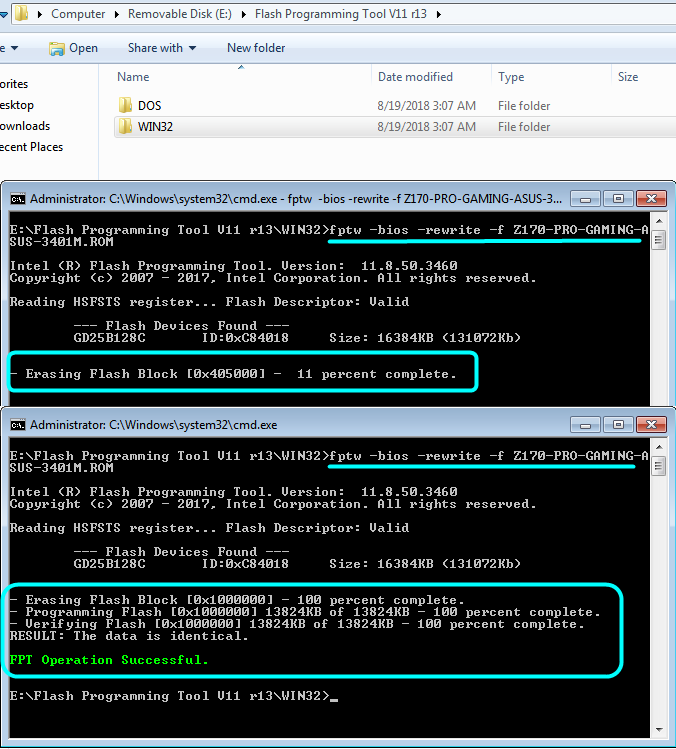Expand the arrow after Removable Disk (E:)
This screenshot has height=749, width=676.
[x=244, y=14]
